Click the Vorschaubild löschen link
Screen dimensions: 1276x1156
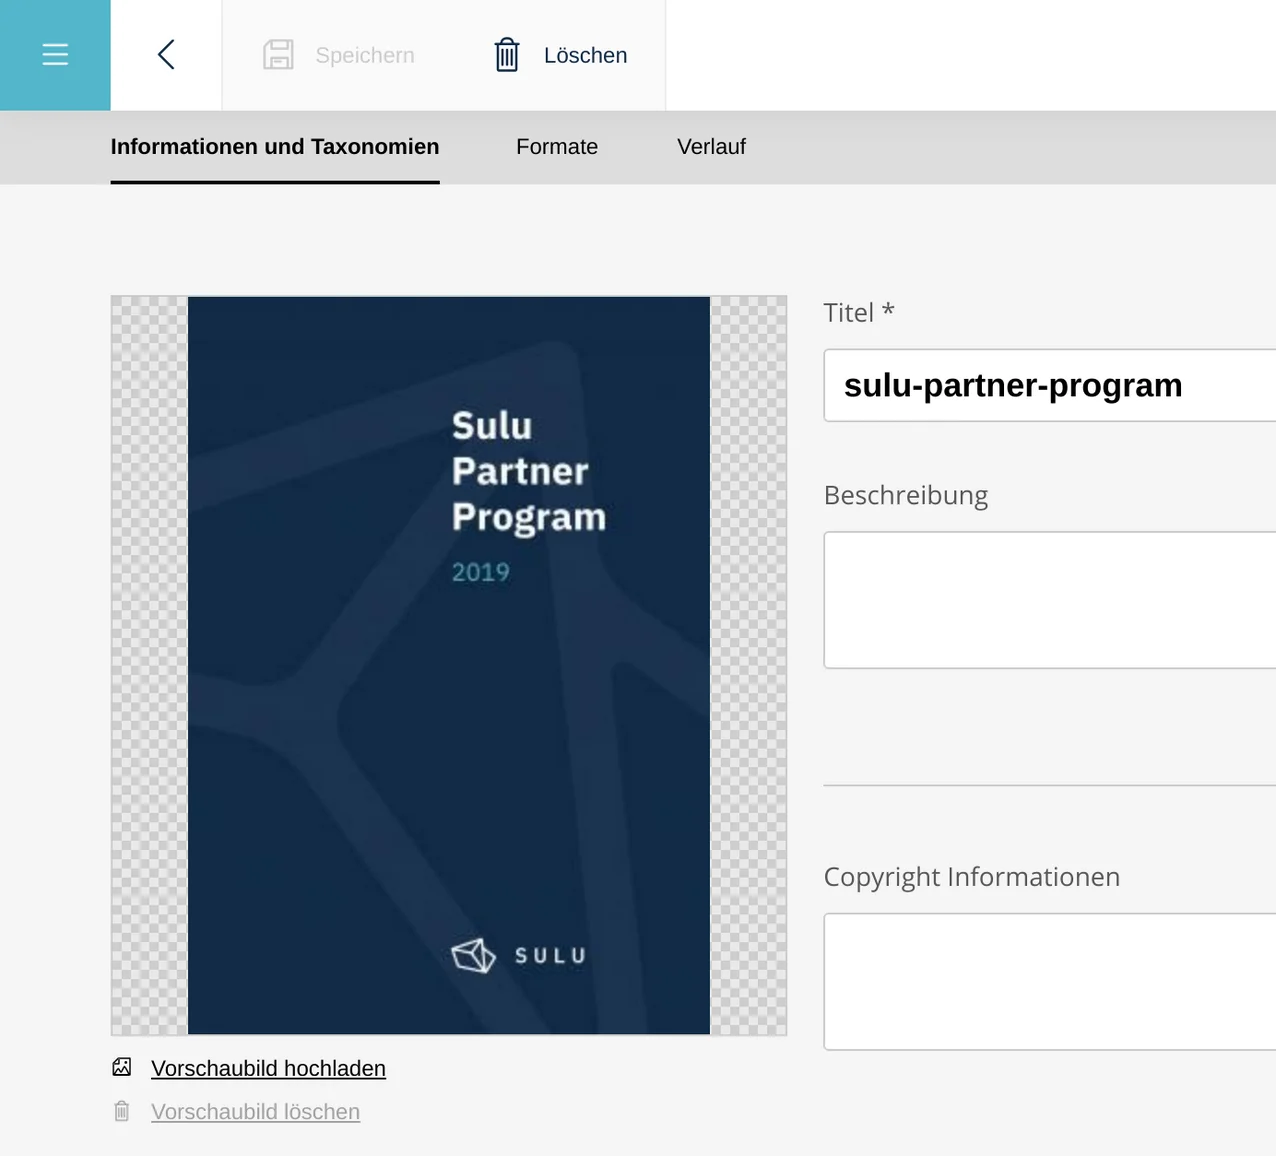[255, 1112]
